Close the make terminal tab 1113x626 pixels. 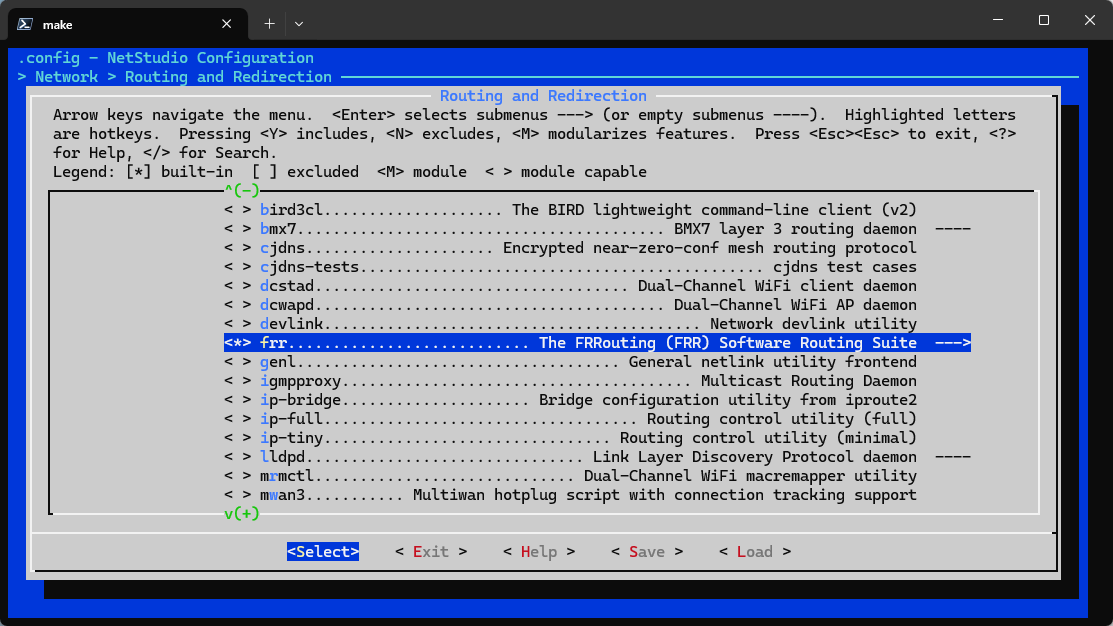(229, 22)
